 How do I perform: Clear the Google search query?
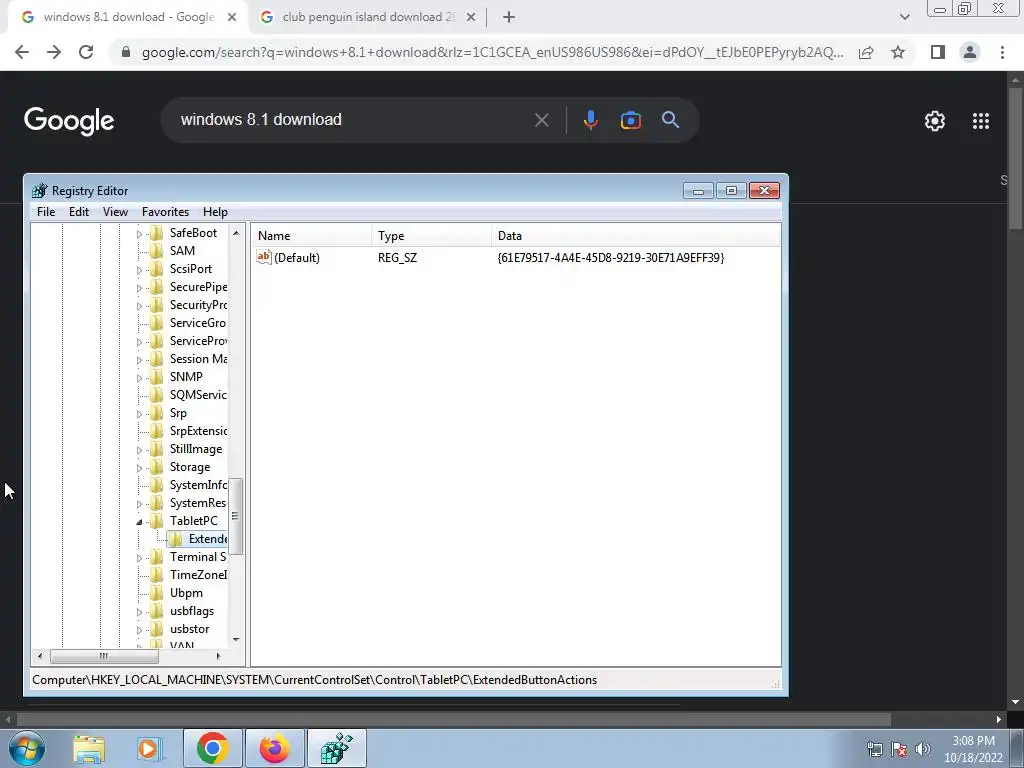pyautogui.click(x=541, y=120)
